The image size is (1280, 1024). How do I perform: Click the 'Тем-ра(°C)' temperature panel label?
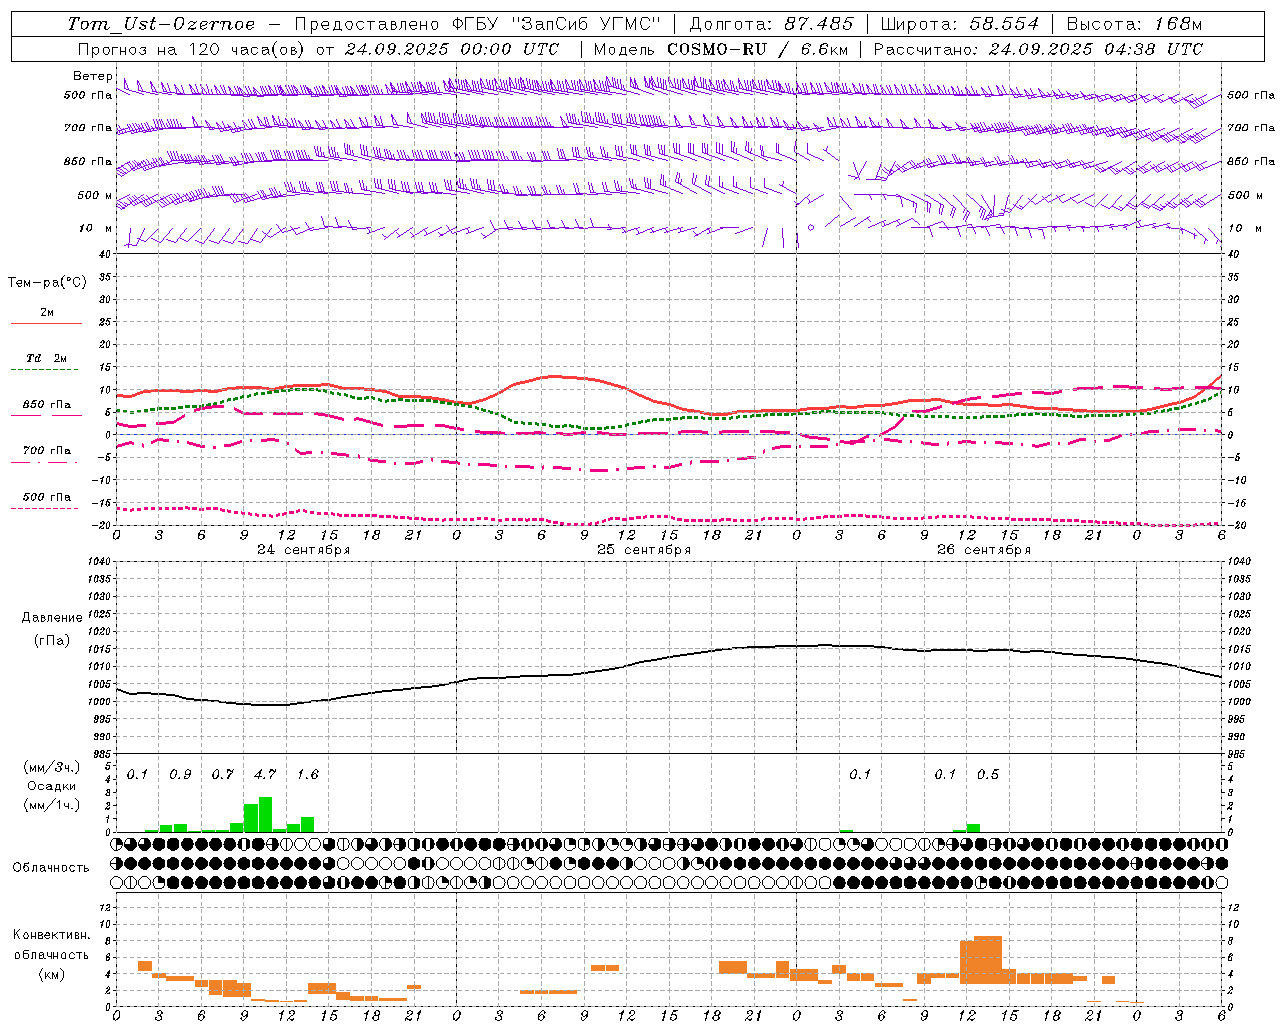tap(47, 282)
